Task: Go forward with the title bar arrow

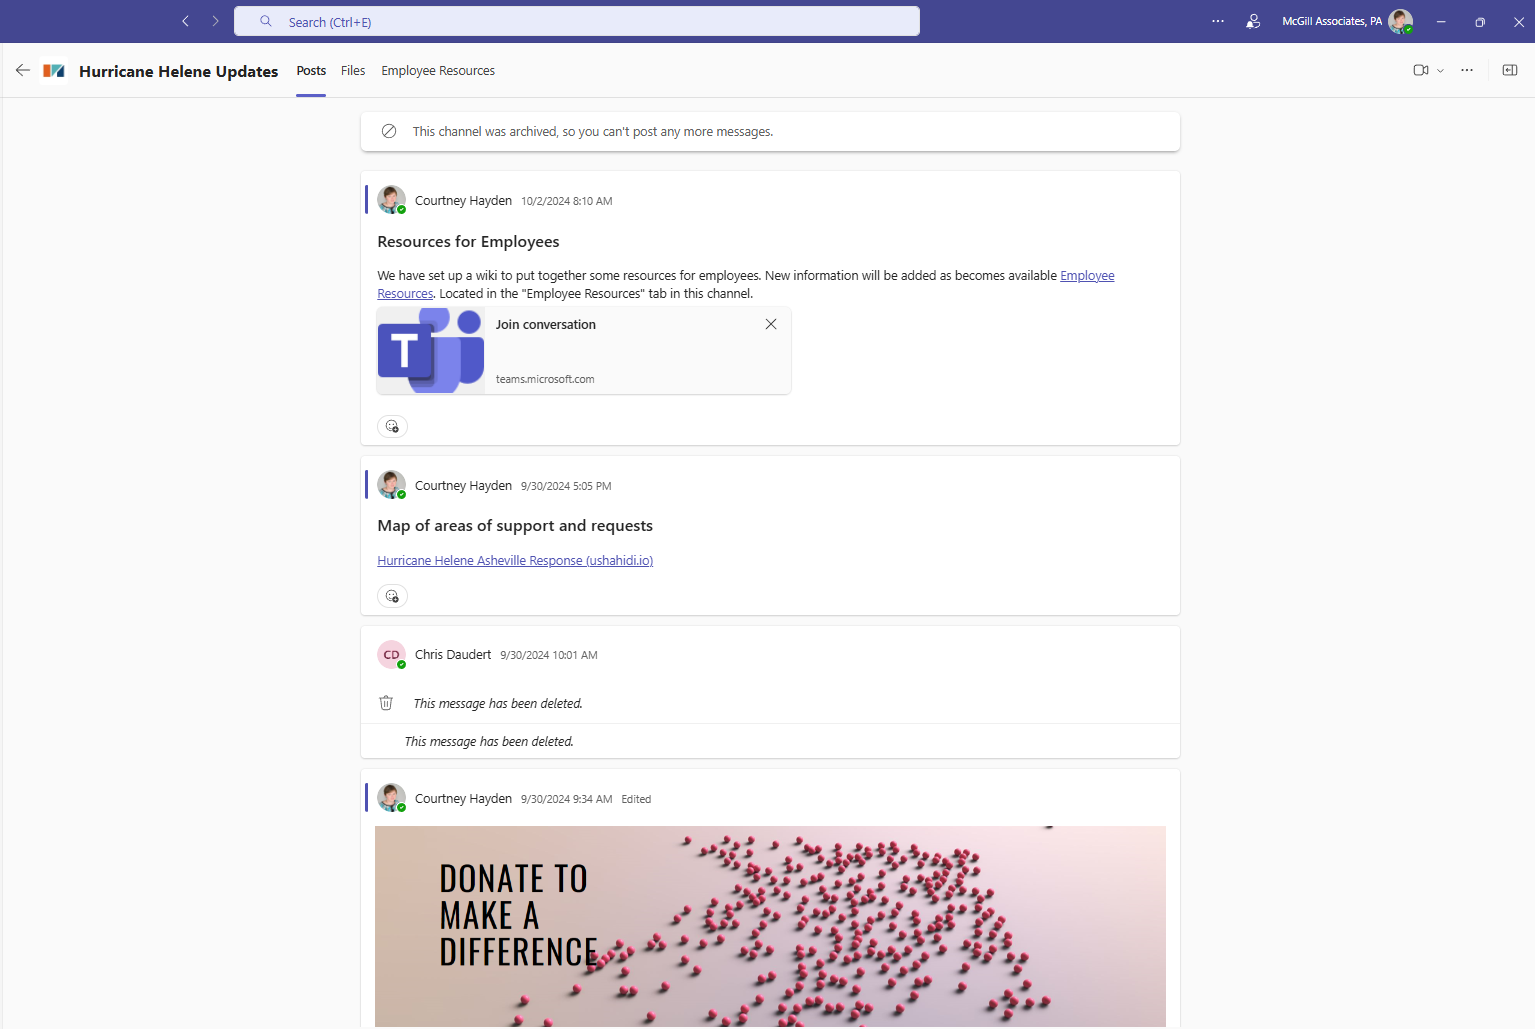Action: coord(215,21)
